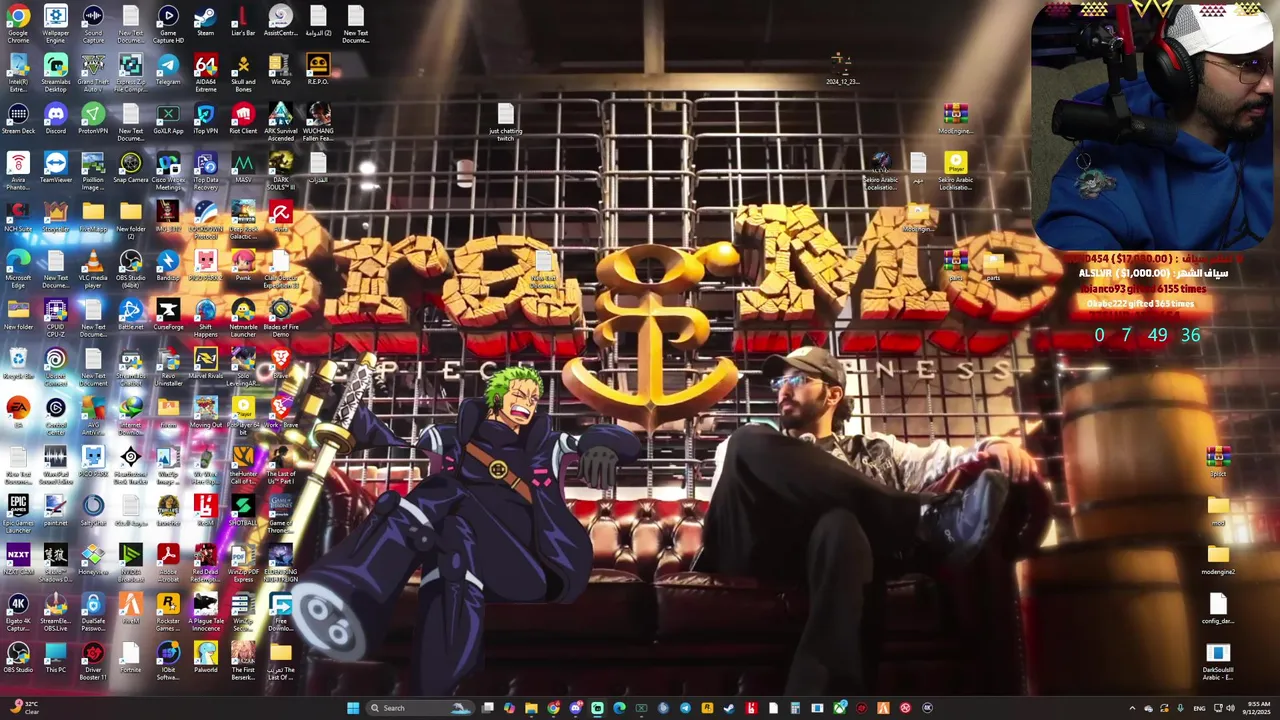Select modengine2 folder on desktop
Screen dimensions: 1280x720
(1218, 561)
